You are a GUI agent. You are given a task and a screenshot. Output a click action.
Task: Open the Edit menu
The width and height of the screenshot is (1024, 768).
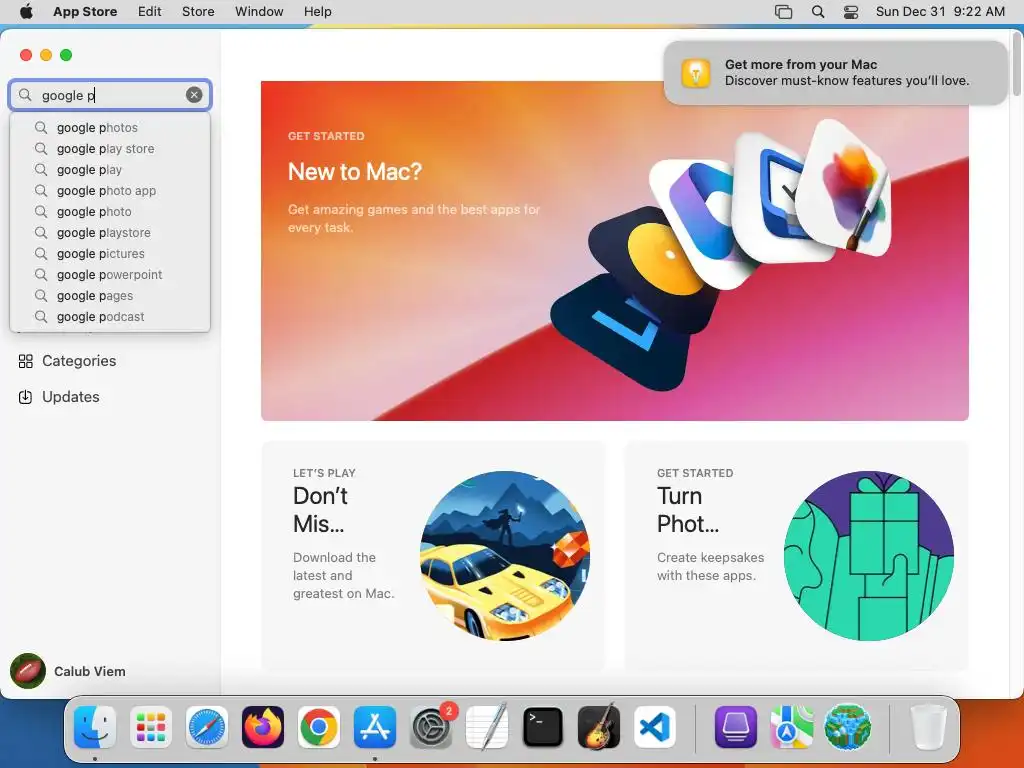click(150, 11)
